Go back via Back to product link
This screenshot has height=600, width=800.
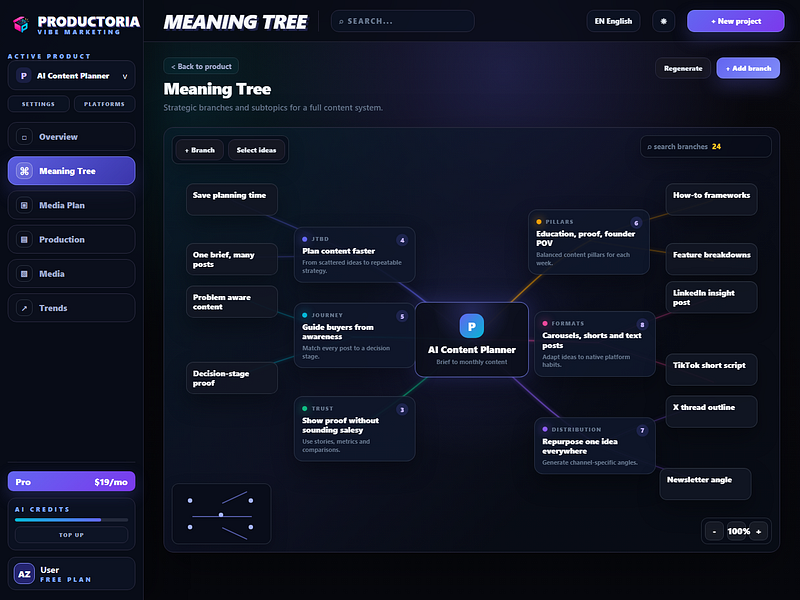[201, 66]
